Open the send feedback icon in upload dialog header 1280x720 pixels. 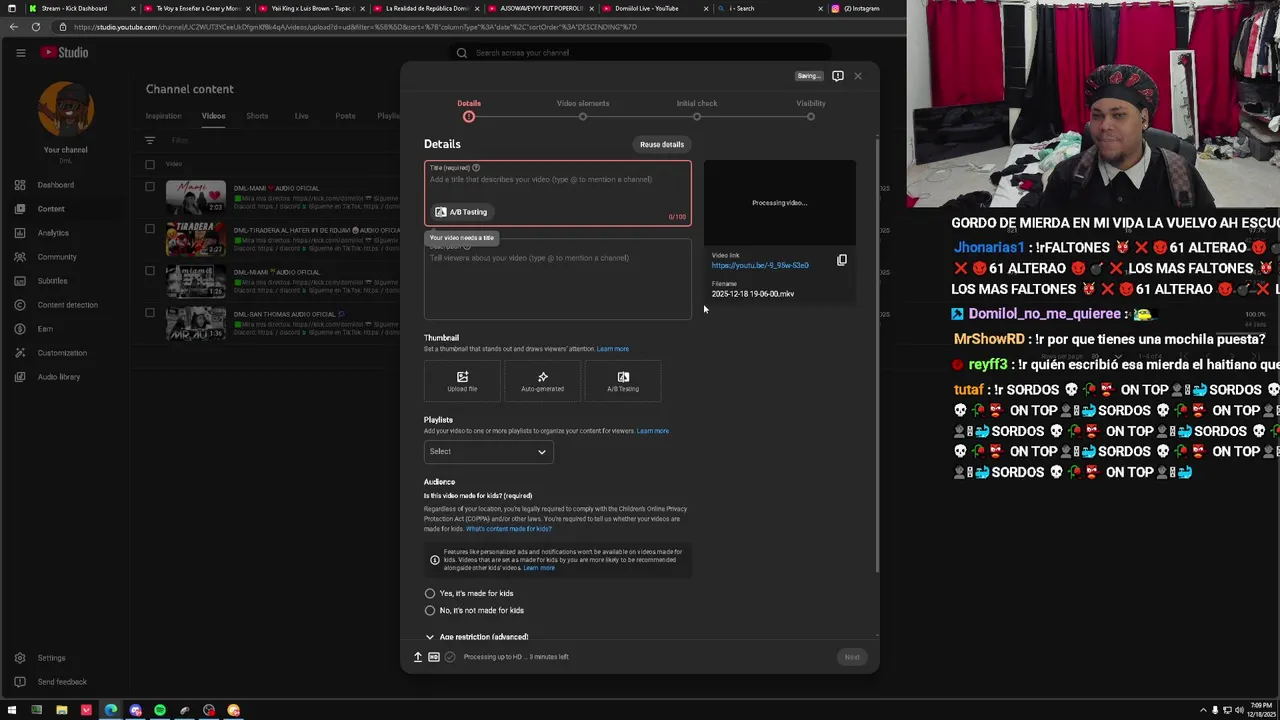click(x=838, y=76)
